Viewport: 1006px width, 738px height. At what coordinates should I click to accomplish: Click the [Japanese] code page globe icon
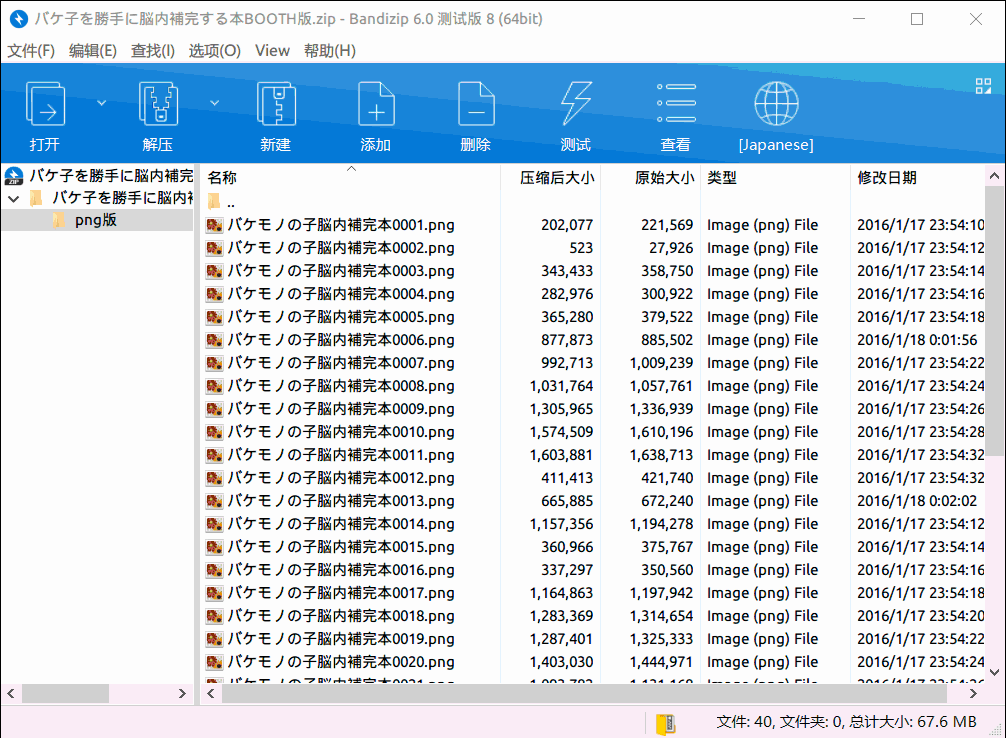776,104
